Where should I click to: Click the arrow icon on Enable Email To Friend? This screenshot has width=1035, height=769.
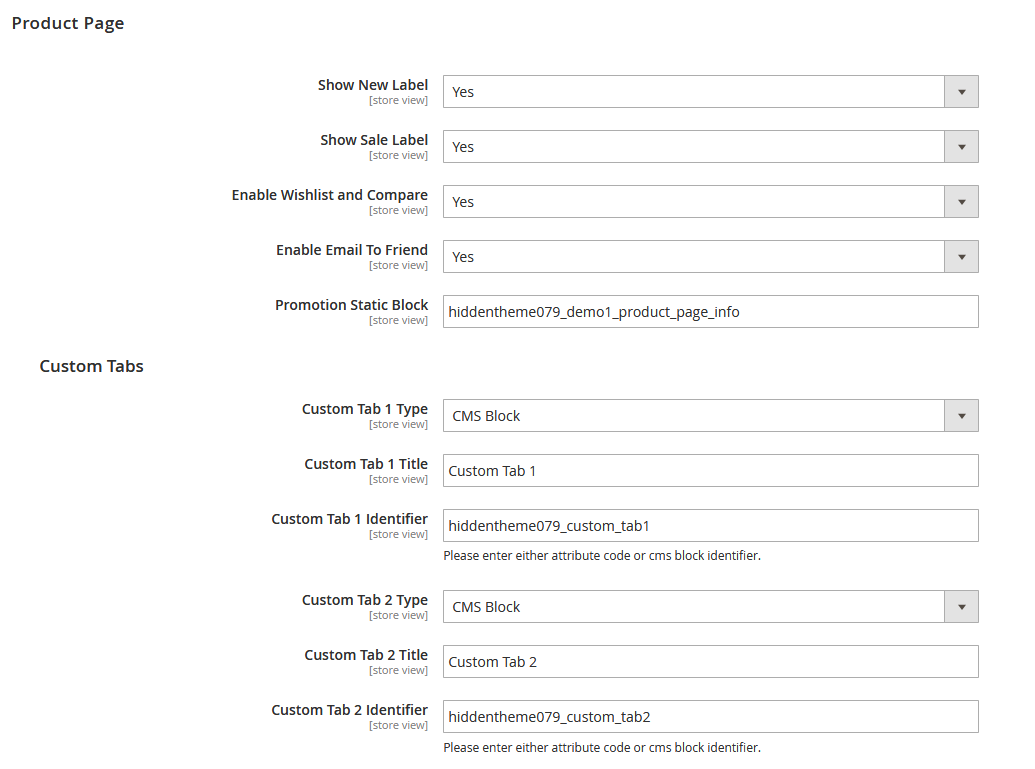961,256
